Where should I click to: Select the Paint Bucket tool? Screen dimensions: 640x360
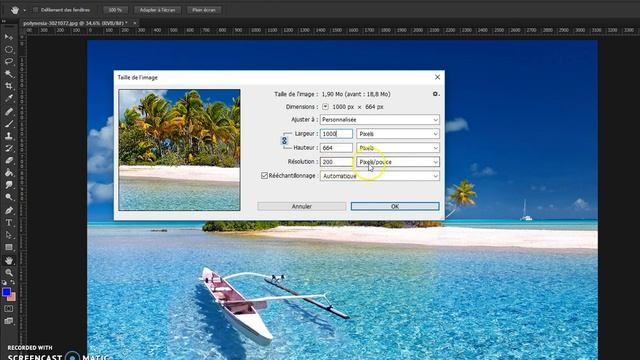9,173
